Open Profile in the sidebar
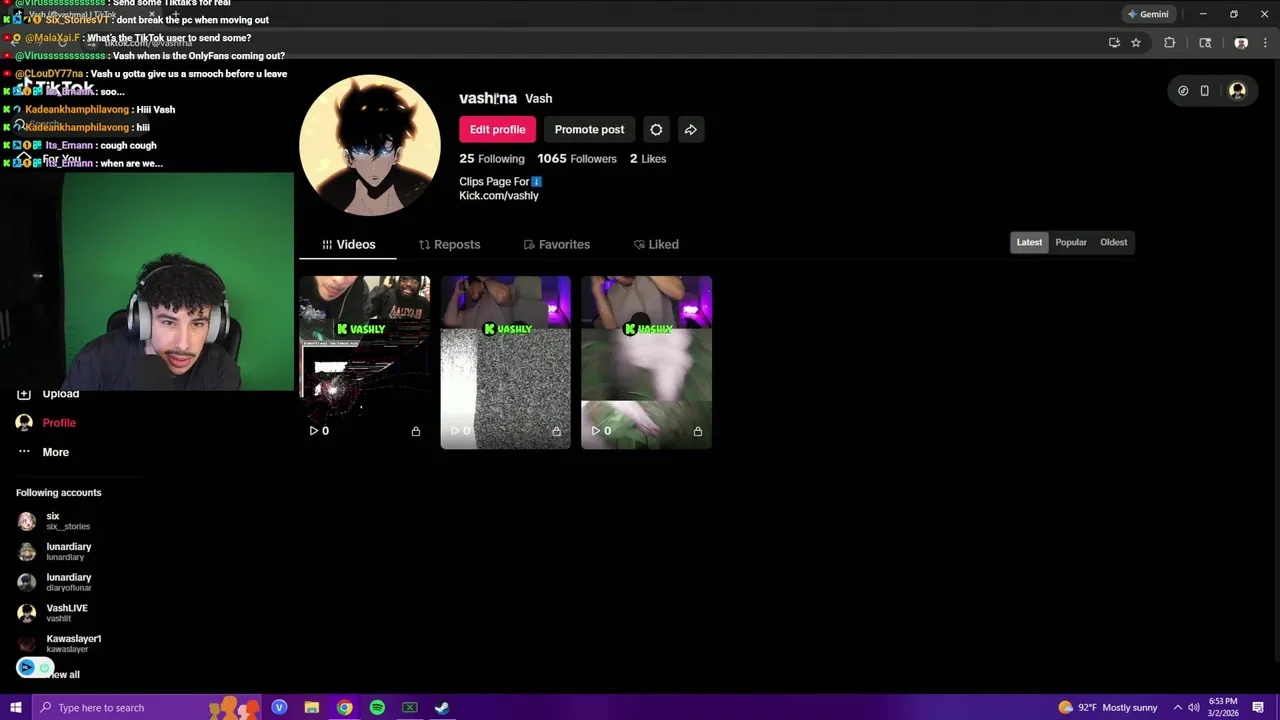Viewport: 1280px width, 720px height. pyautogui.click(x=46, y=423)
